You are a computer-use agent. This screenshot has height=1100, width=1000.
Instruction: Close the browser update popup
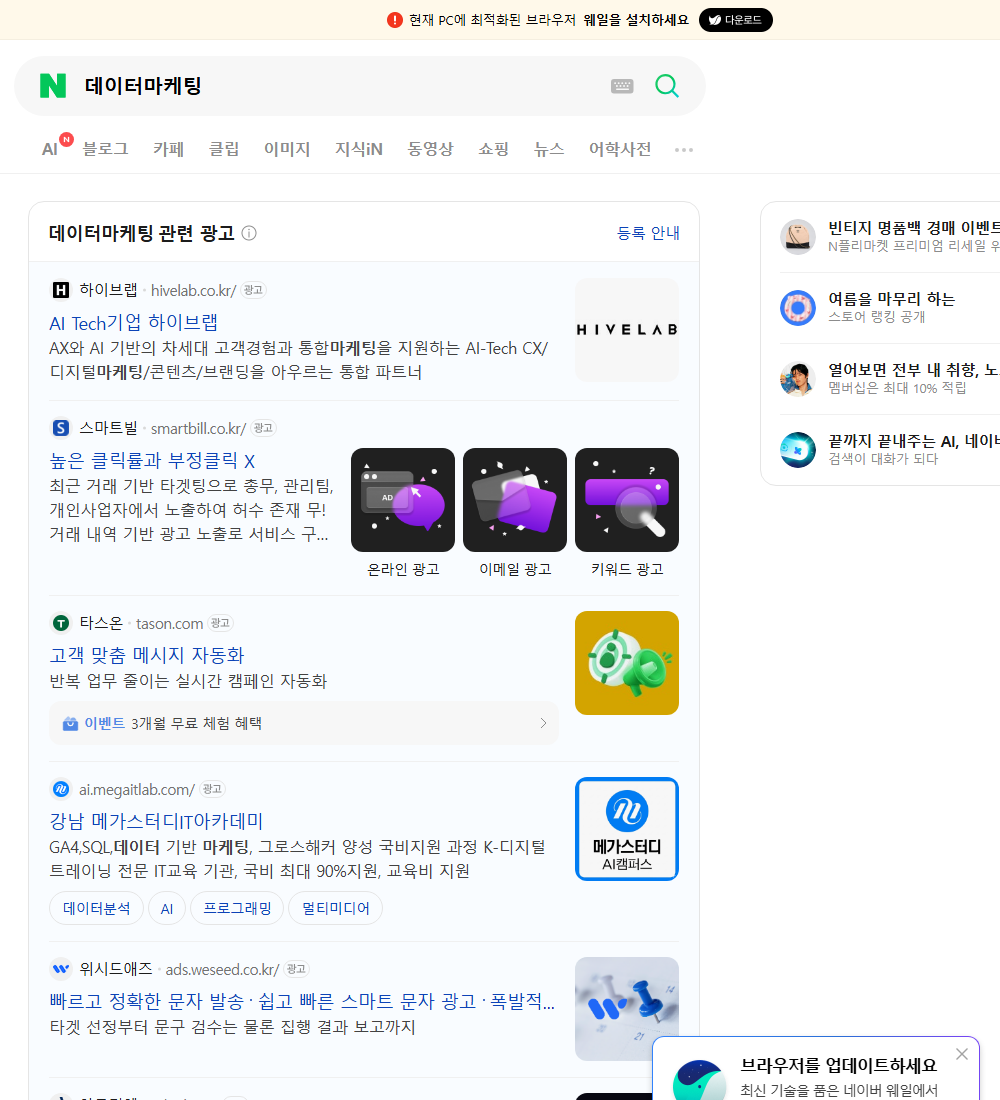(961, 1054)
